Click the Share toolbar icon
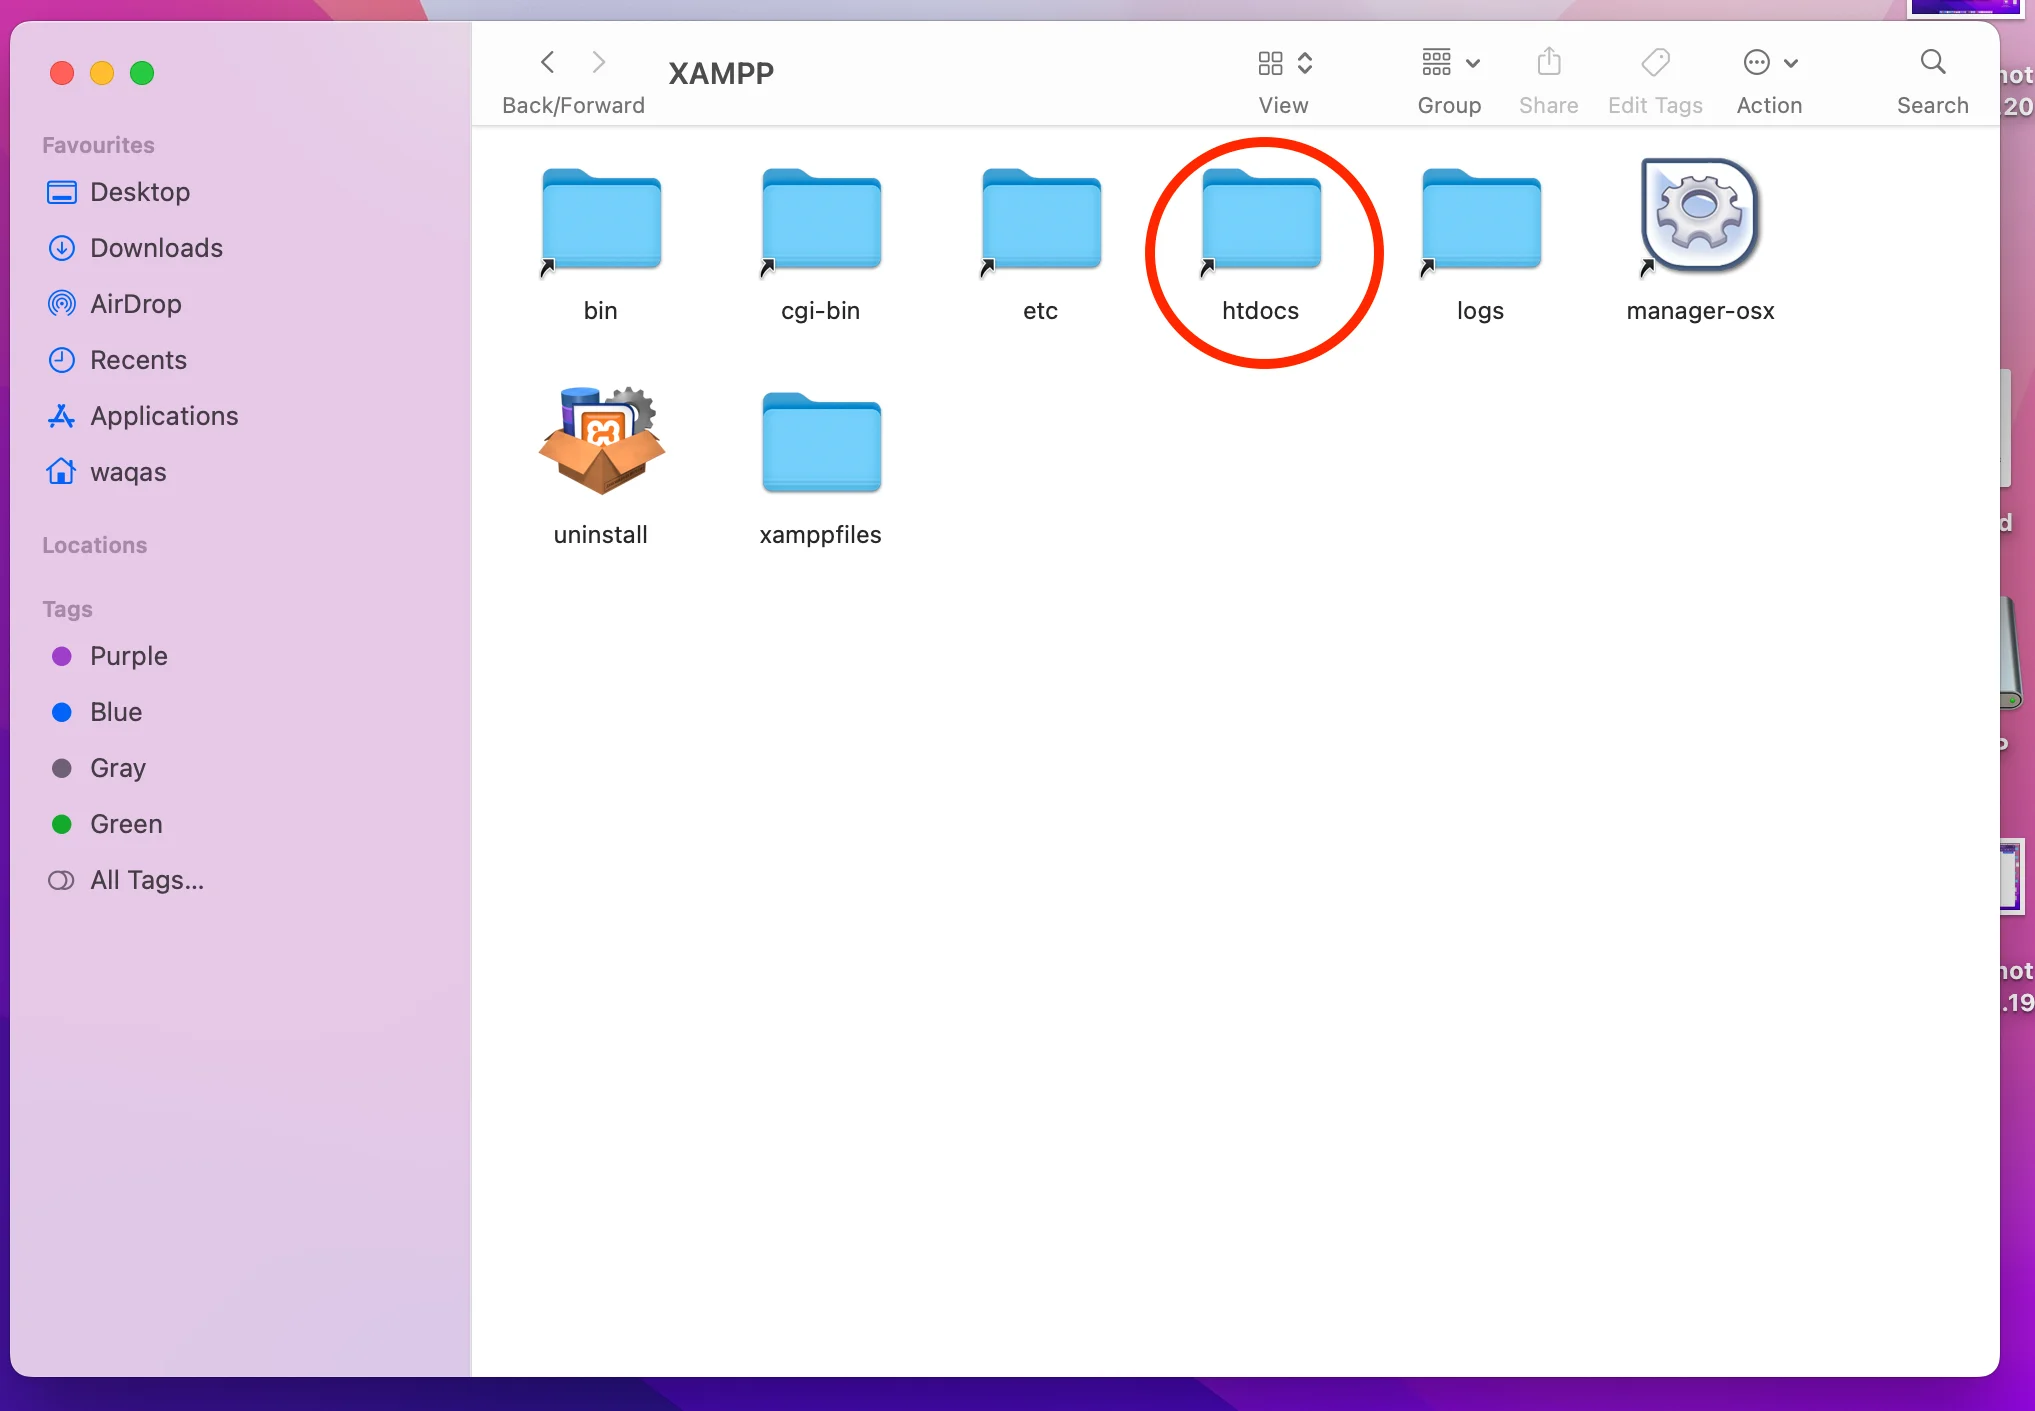Screen dimensions: 2035x1411 (1549, 62)
